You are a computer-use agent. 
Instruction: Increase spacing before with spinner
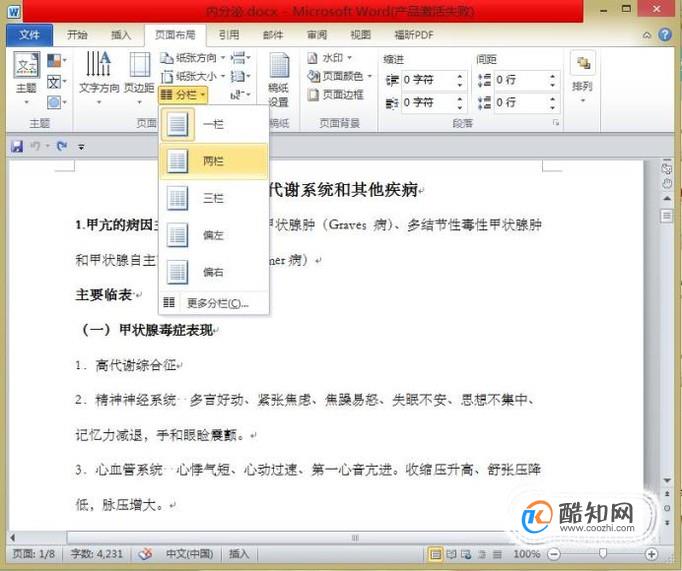(x=552, y=76)
